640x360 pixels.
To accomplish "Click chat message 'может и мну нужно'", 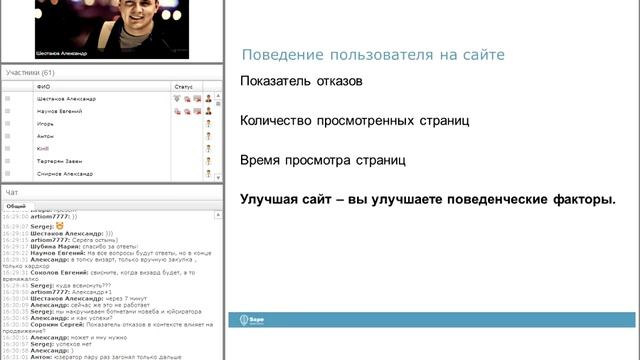I will (x=99, y=338).
